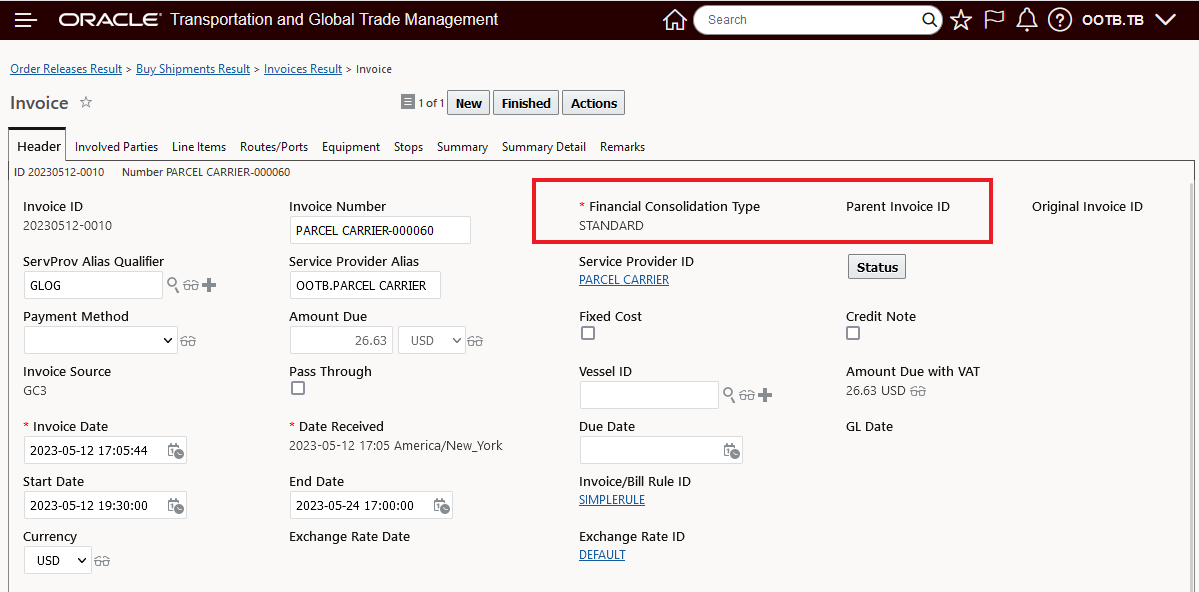This screenshot has width=1199, height=592.
Task: Click the Invoice Number input field
Action: click(x=379, y=230)
